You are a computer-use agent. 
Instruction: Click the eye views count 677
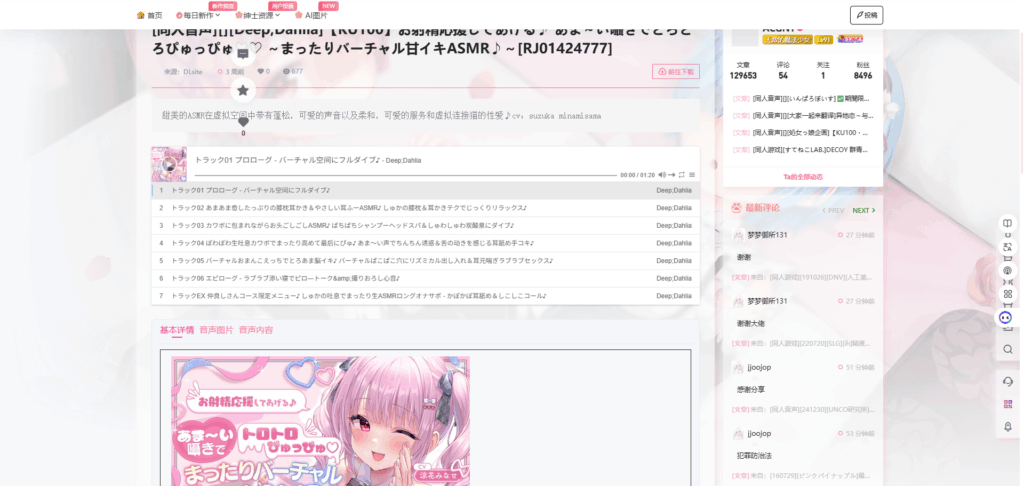pyautogui.click(x=293, y=71)
